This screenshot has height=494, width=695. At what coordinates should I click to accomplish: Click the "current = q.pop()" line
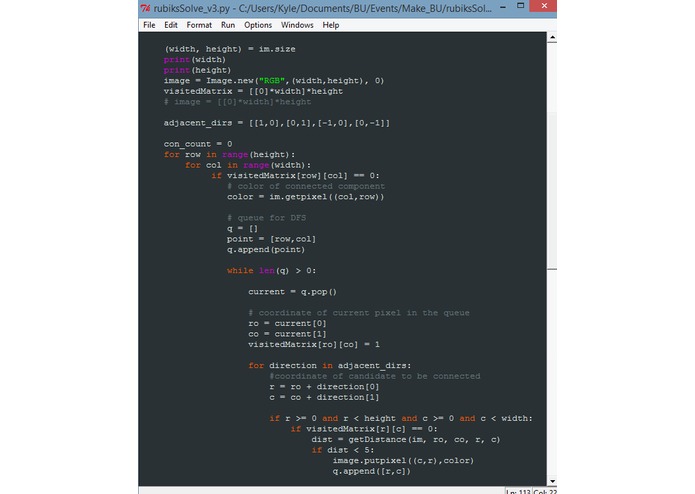[293, 292]
